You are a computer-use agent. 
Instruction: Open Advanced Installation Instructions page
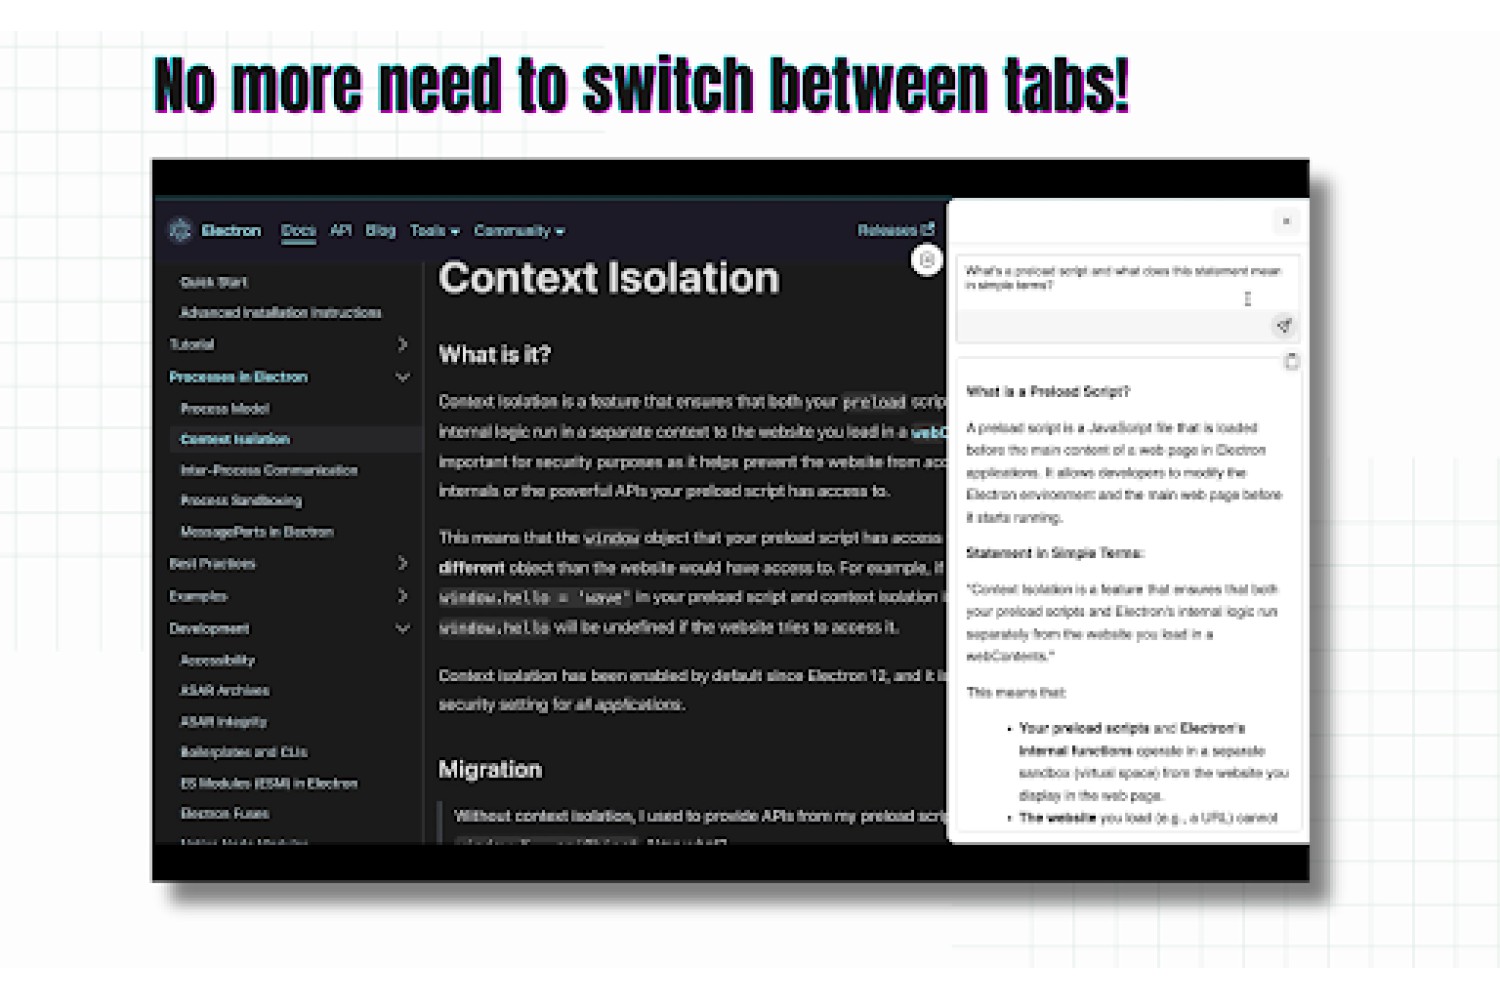point(280,313)
